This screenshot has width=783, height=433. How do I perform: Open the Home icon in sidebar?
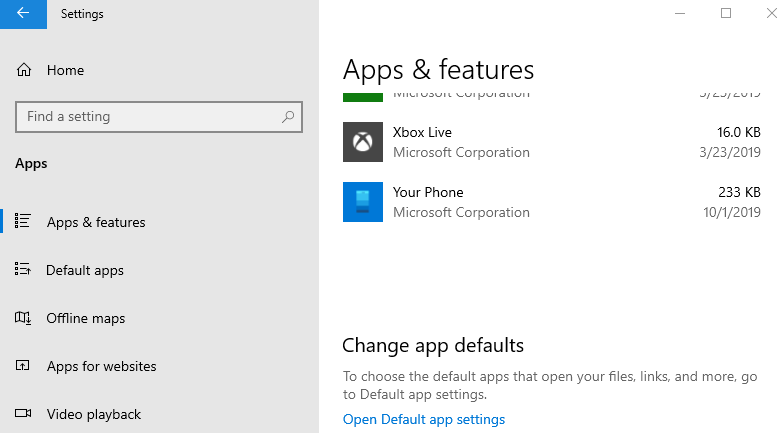tap(23, 70)
